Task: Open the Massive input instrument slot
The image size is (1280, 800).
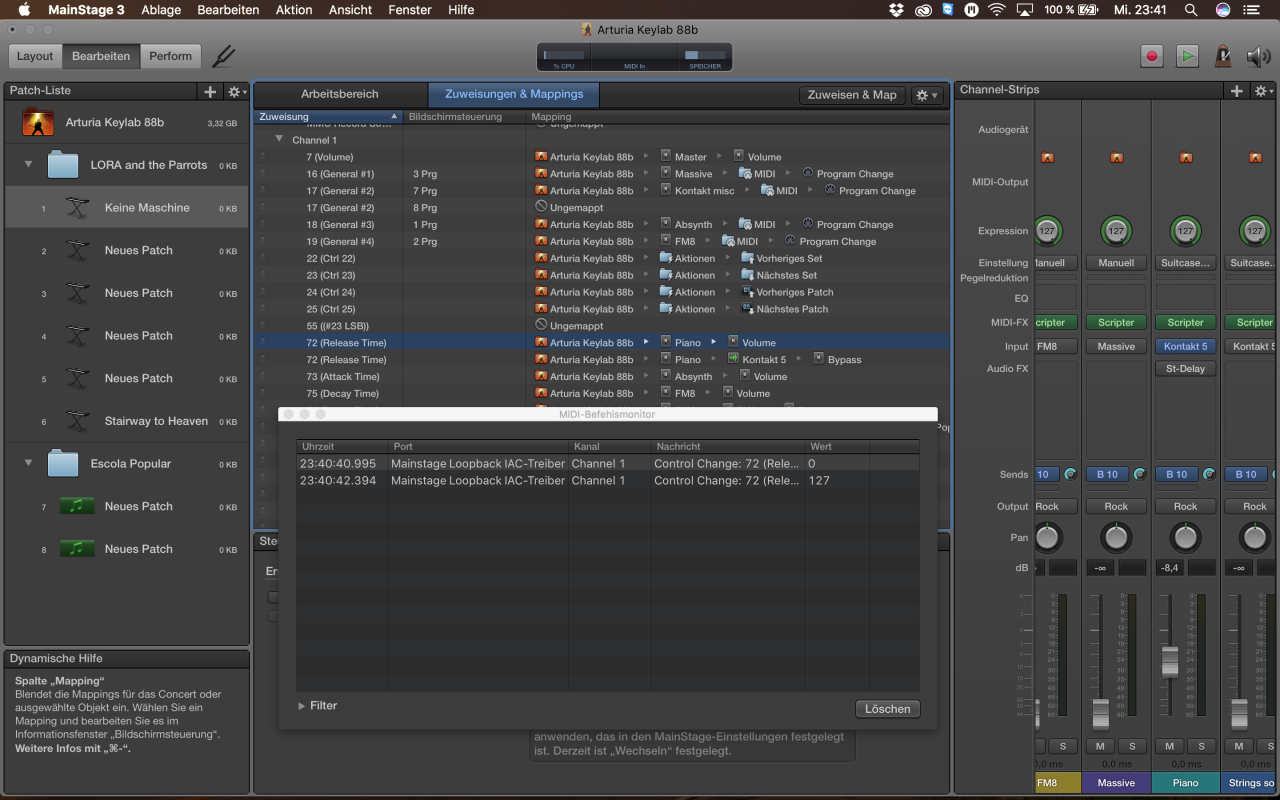Action: 1116,346
